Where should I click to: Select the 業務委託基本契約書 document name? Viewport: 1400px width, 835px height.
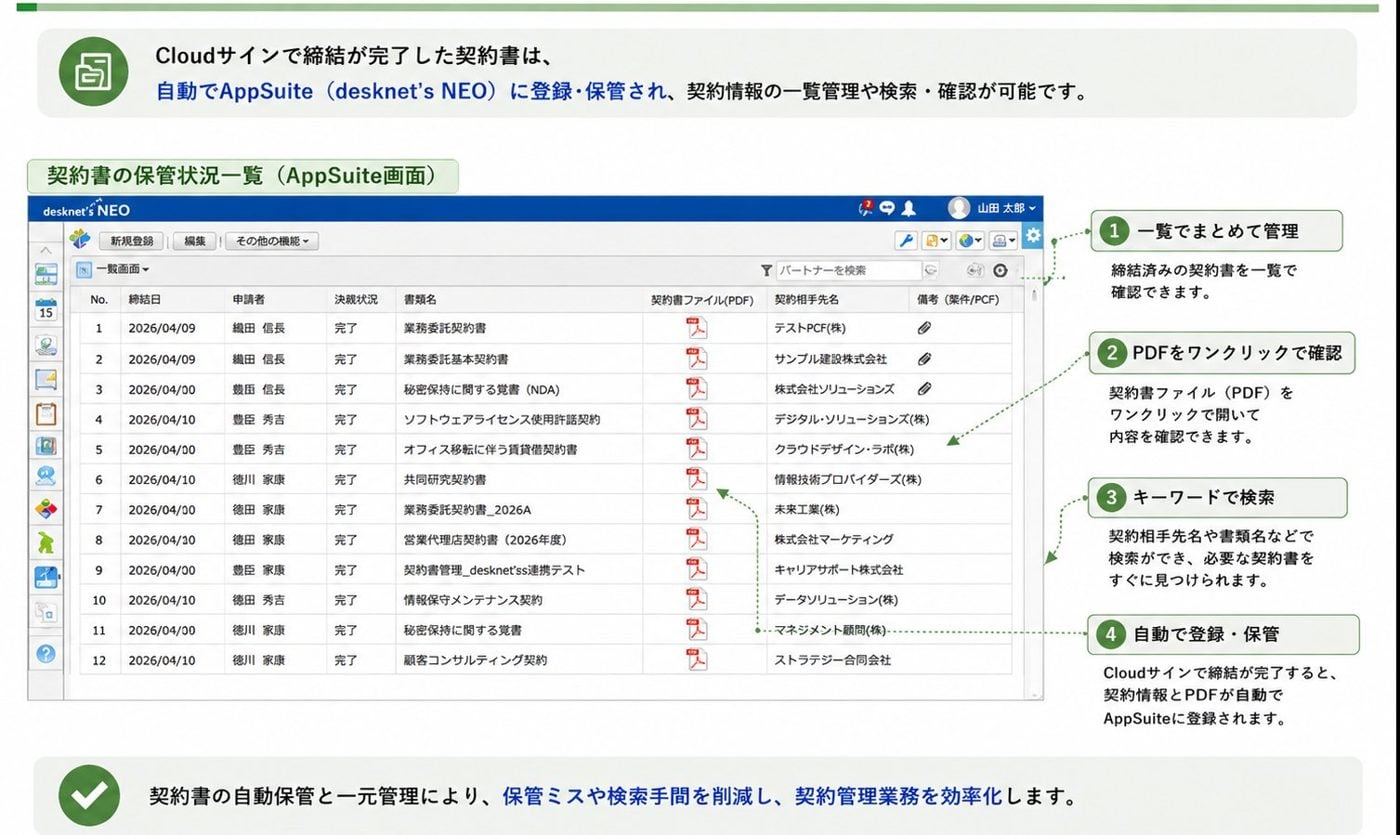click(458, 359)
